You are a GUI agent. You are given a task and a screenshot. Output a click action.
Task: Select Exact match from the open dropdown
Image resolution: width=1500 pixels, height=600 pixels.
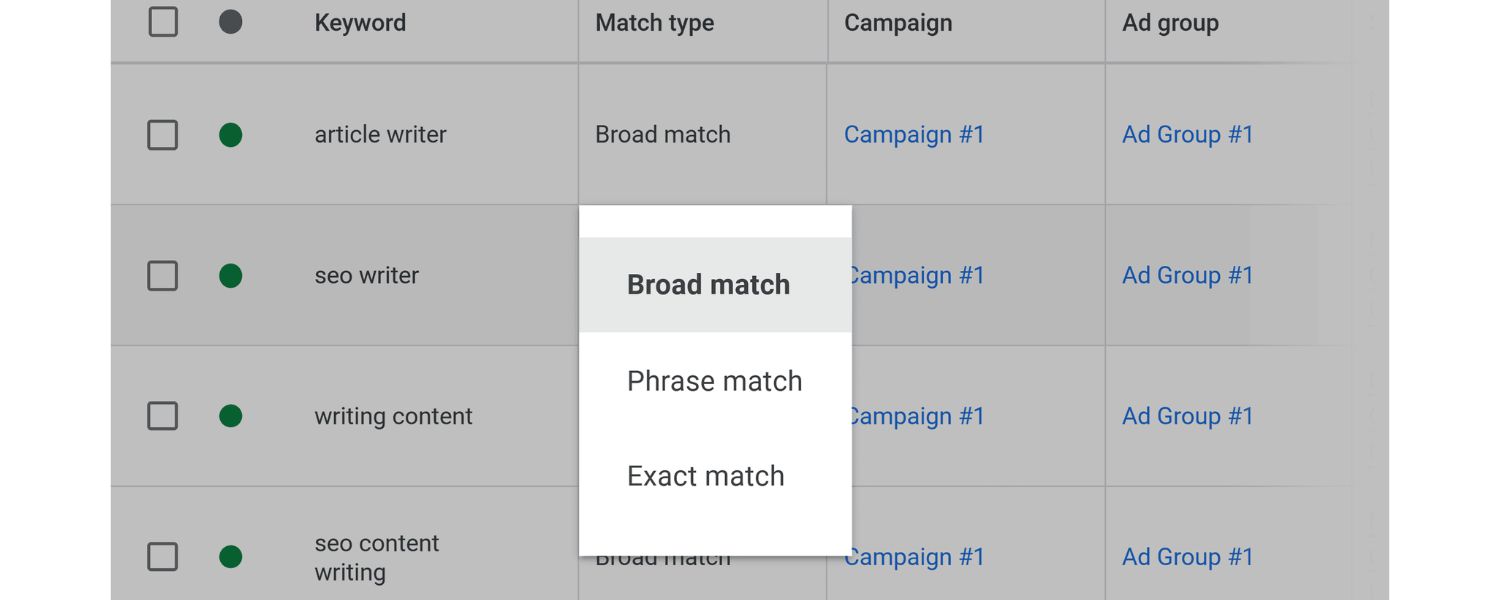[705, 476]
